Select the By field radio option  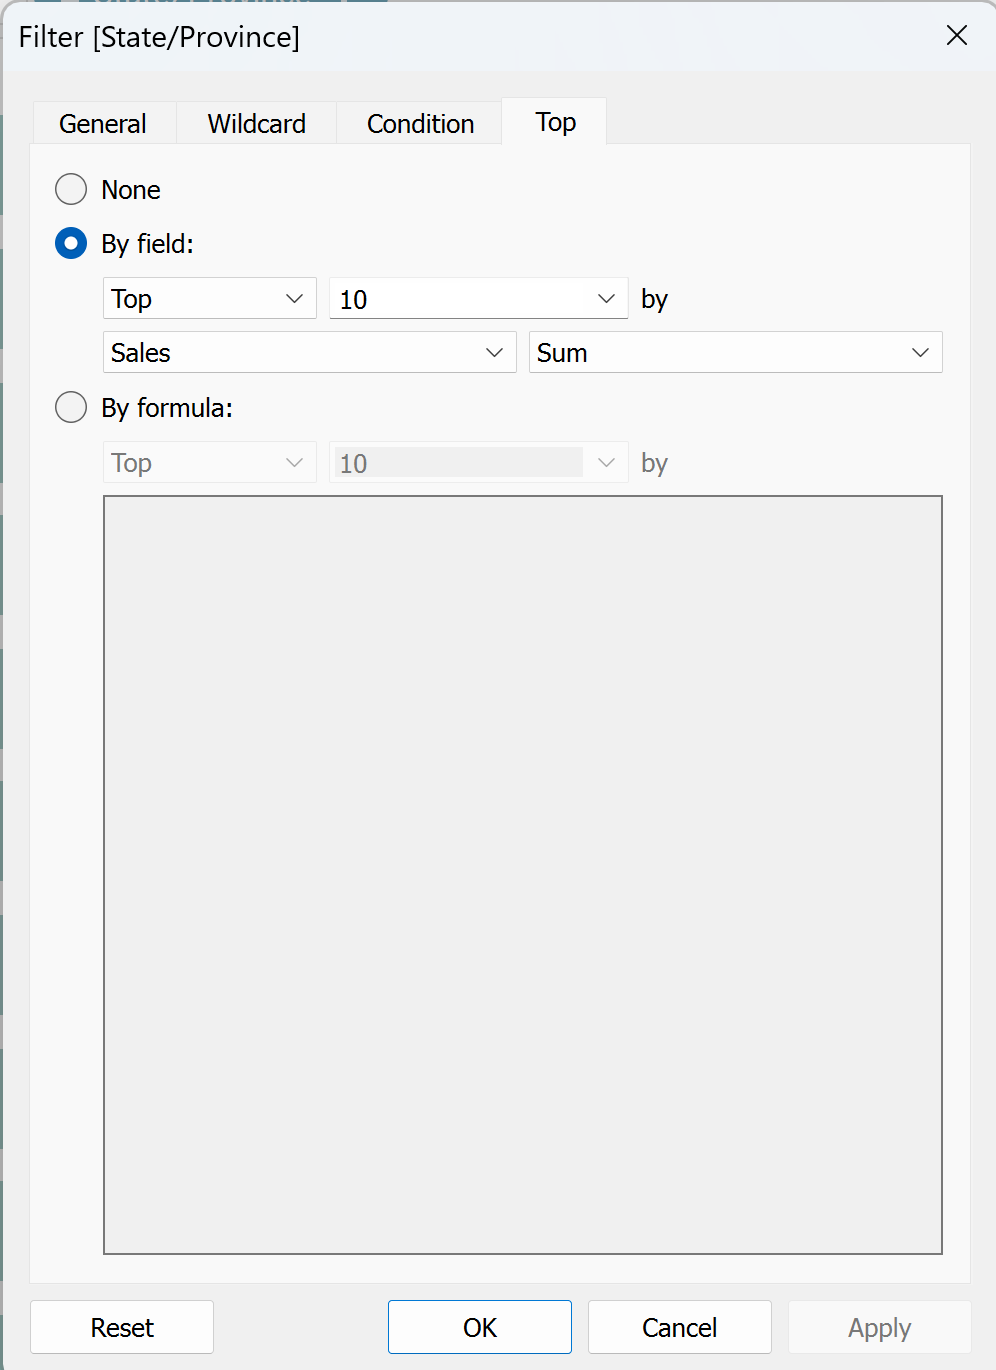click(x=71, y=243)
